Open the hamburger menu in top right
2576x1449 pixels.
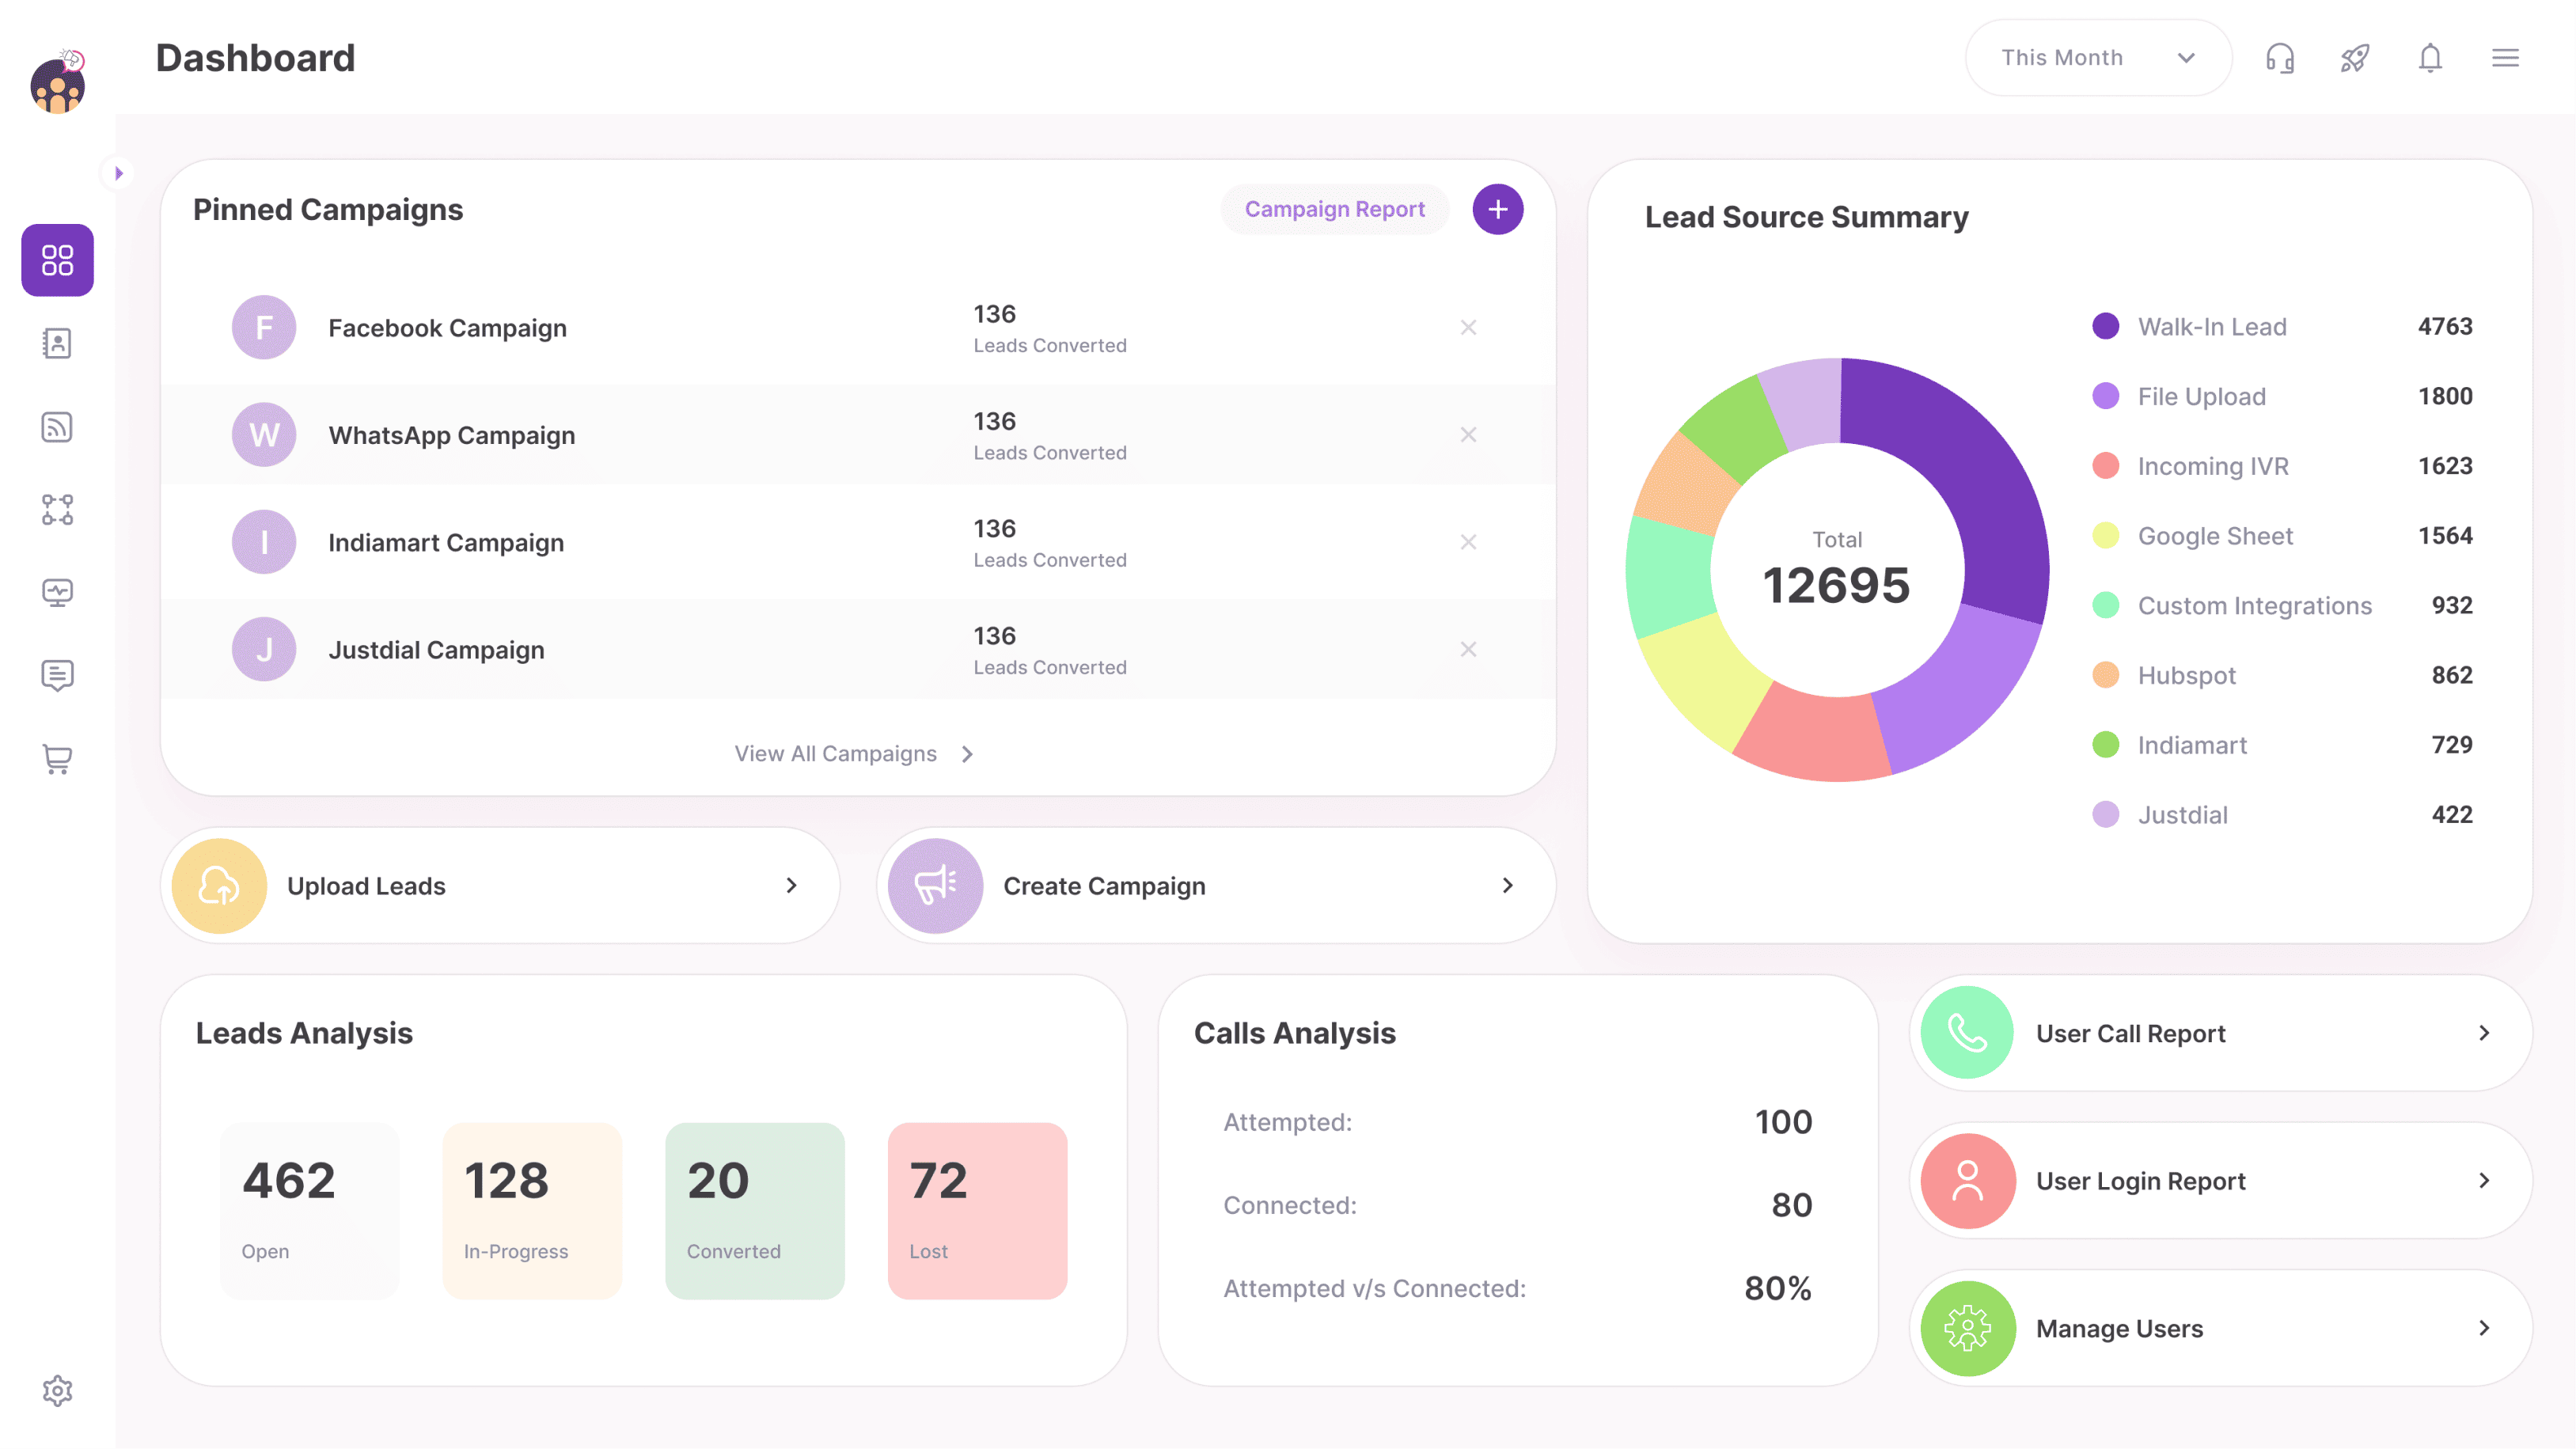pos(2506,57)
